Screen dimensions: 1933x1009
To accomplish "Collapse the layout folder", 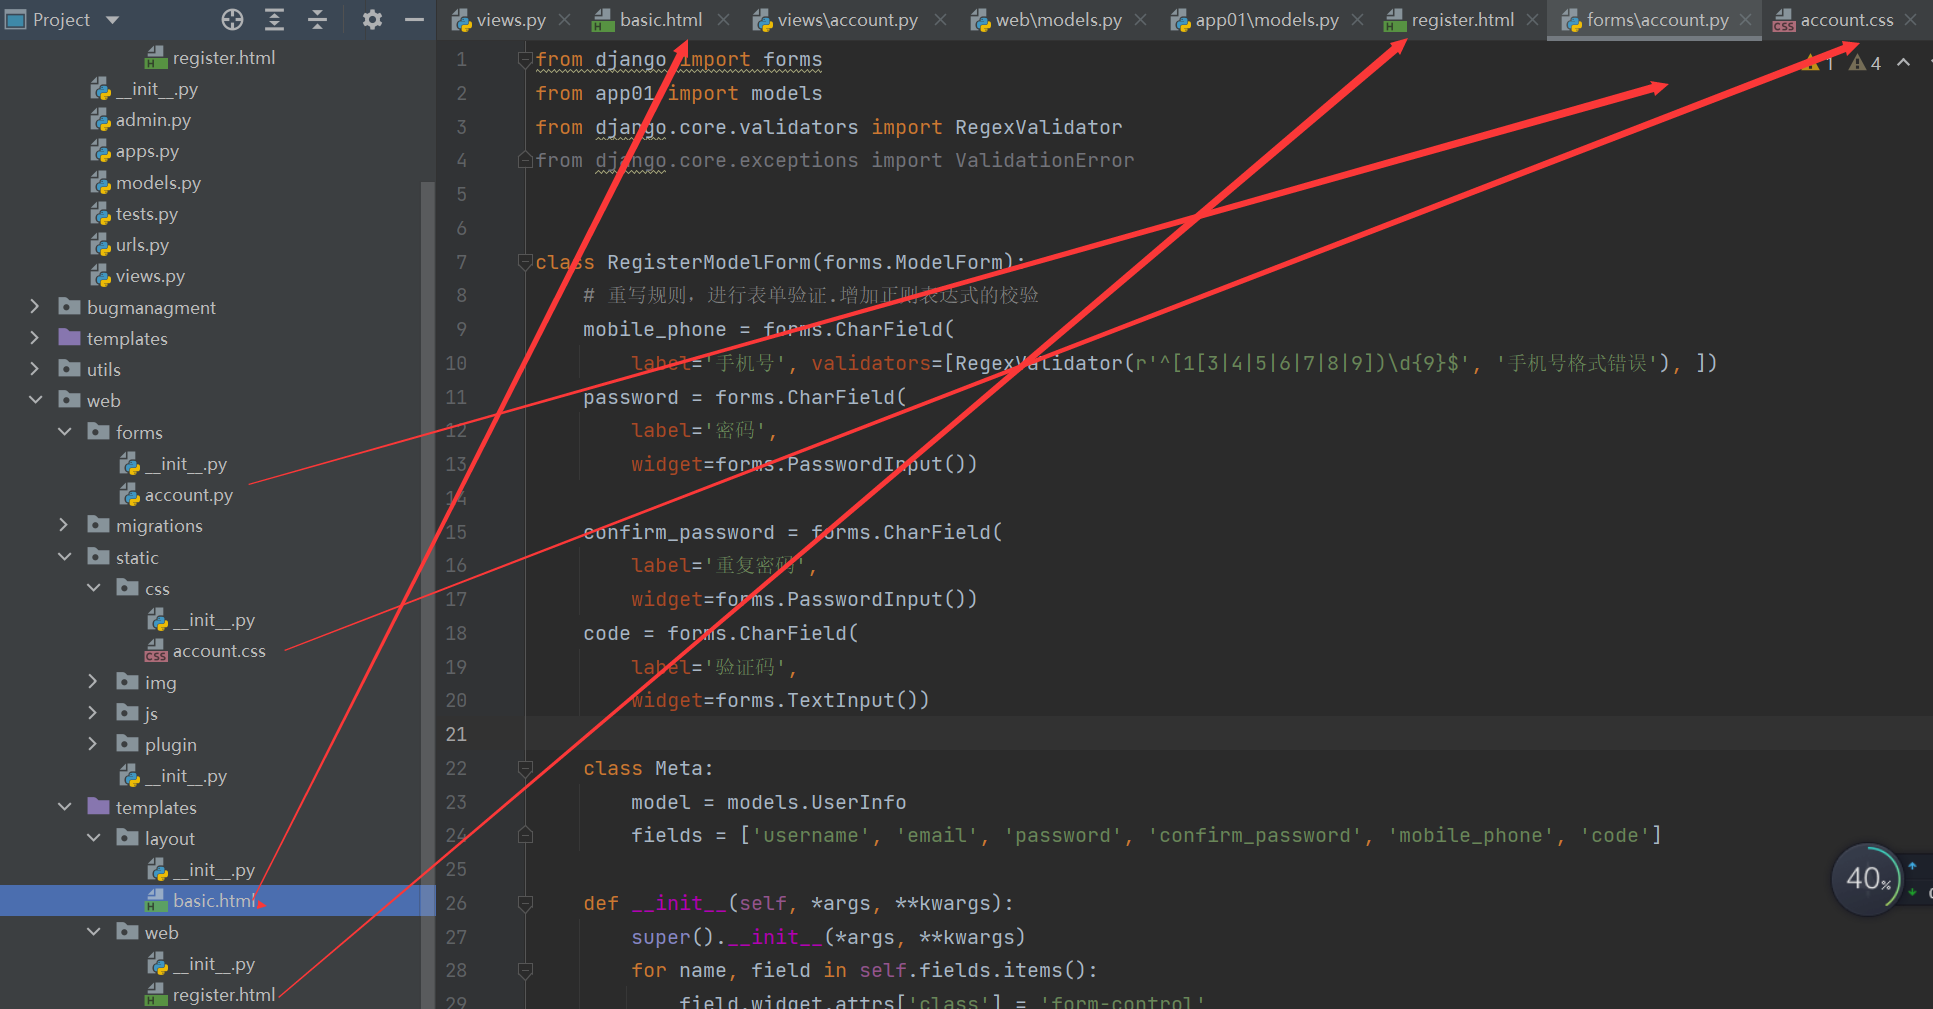I will point(94,838).
